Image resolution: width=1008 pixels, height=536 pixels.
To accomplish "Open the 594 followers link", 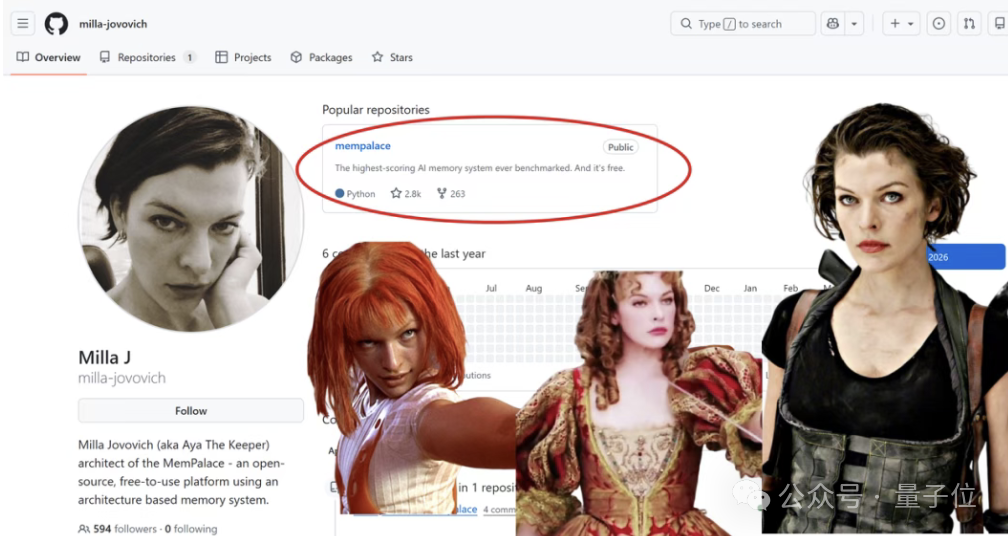I will pos(125,529).
